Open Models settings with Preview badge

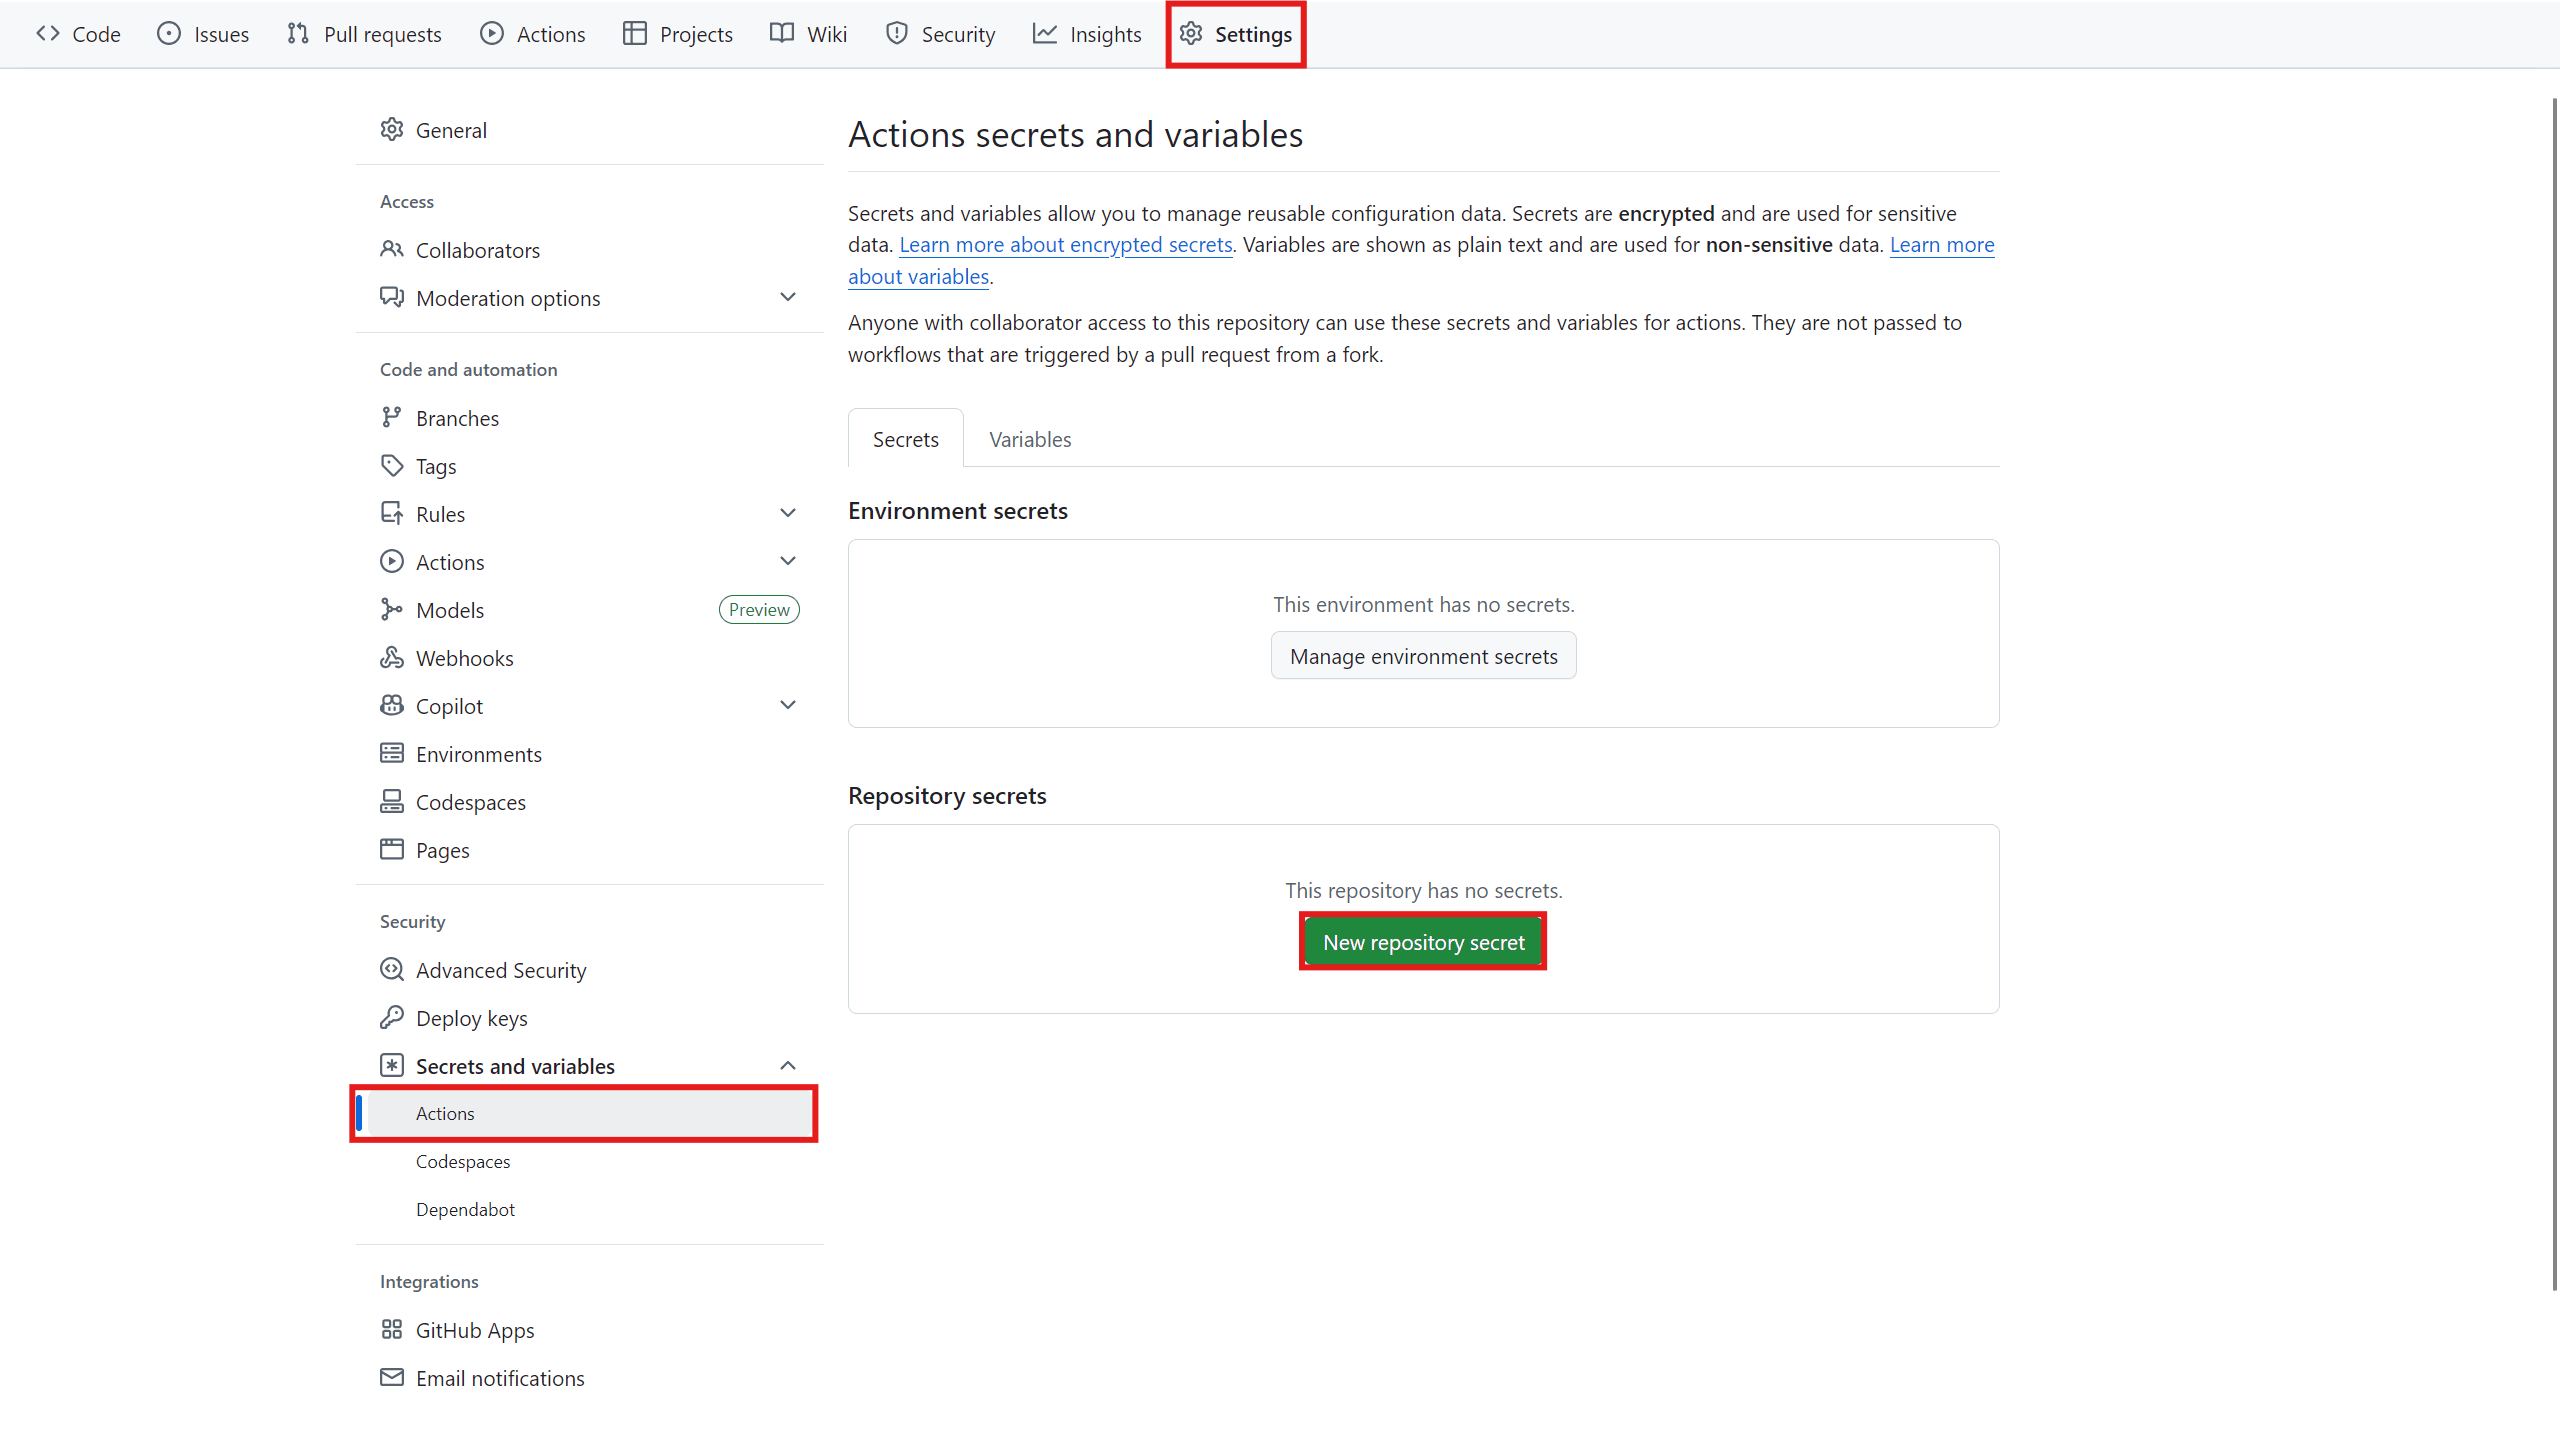[590, 610]
